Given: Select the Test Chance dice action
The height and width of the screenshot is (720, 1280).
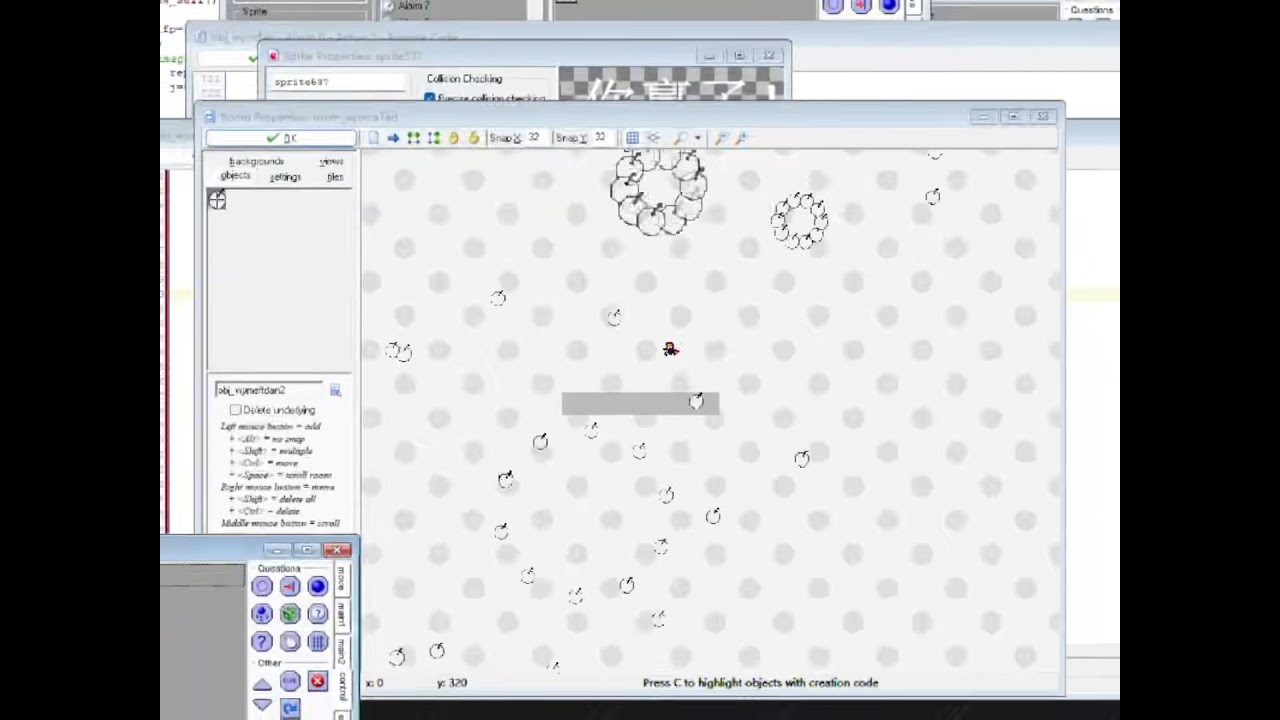Looking at the screenshot, I should 290,614.
